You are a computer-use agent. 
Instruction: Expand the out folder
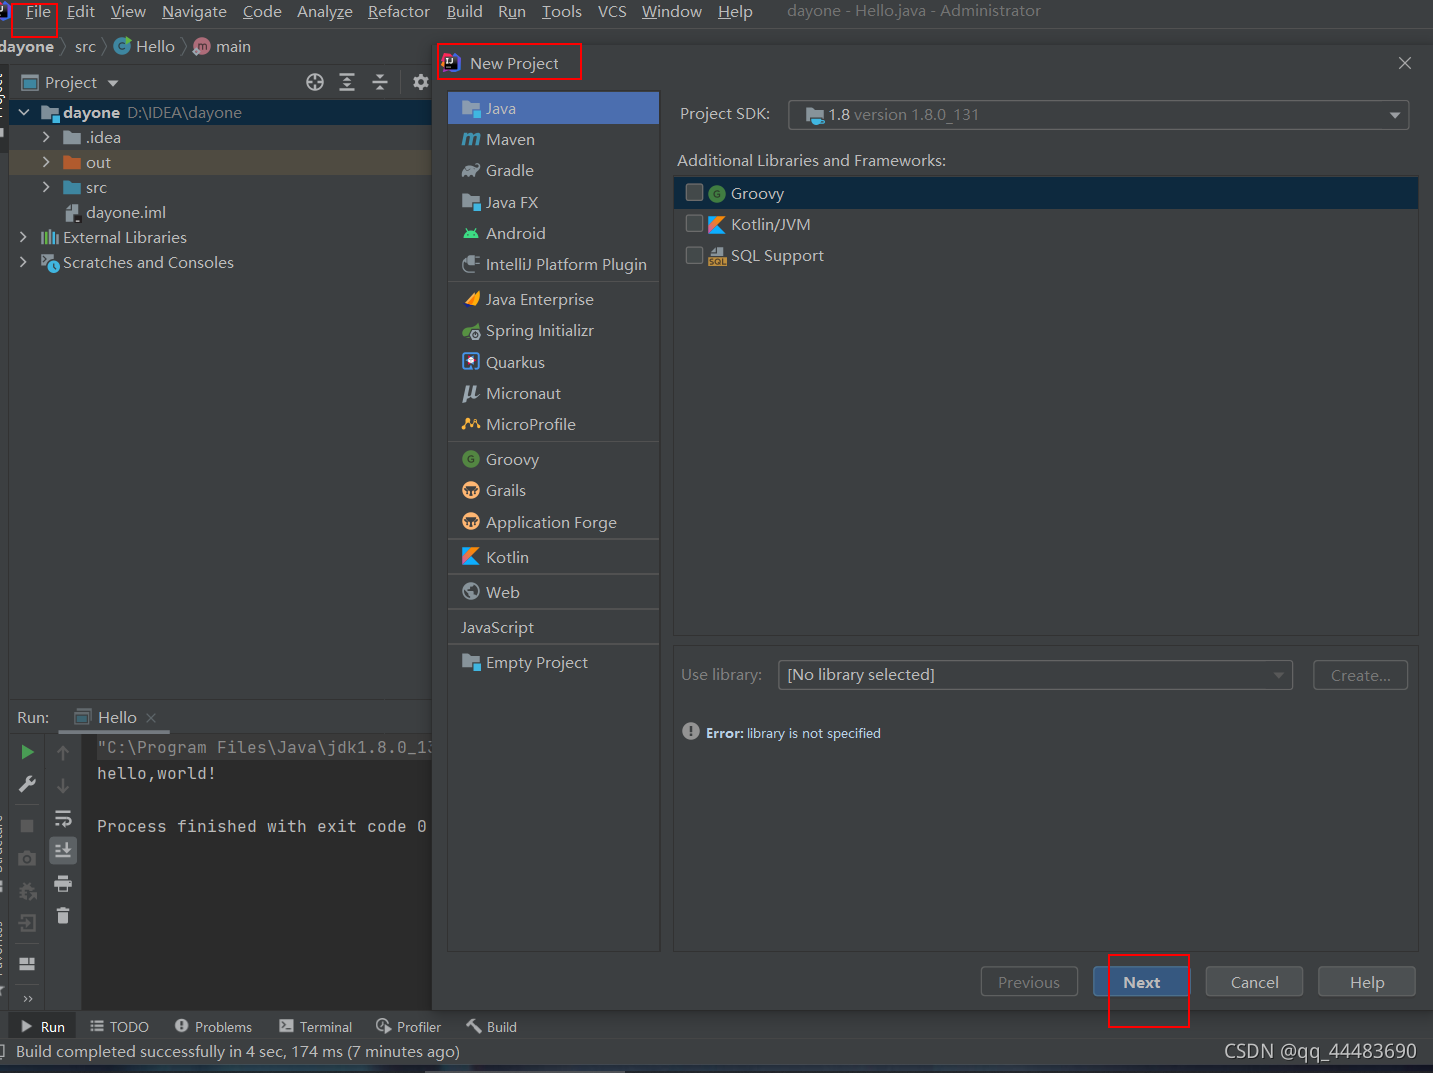click(46, 162)
